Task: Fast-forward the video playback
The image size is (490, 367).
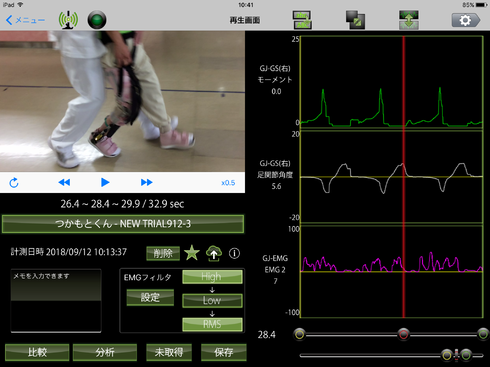Action: point(147,182)
